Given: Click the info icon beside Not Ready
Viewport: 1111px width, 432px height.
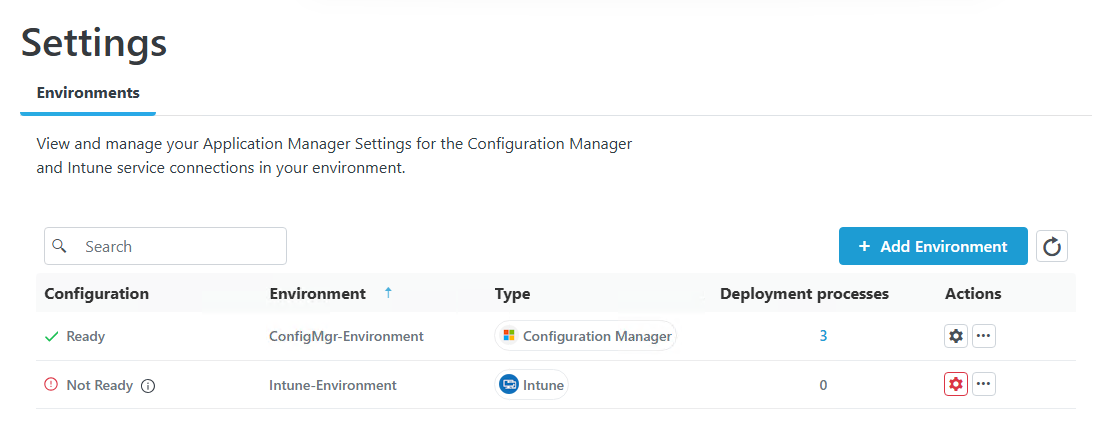Looking at the screenshot, I should [x=148, y=385].
